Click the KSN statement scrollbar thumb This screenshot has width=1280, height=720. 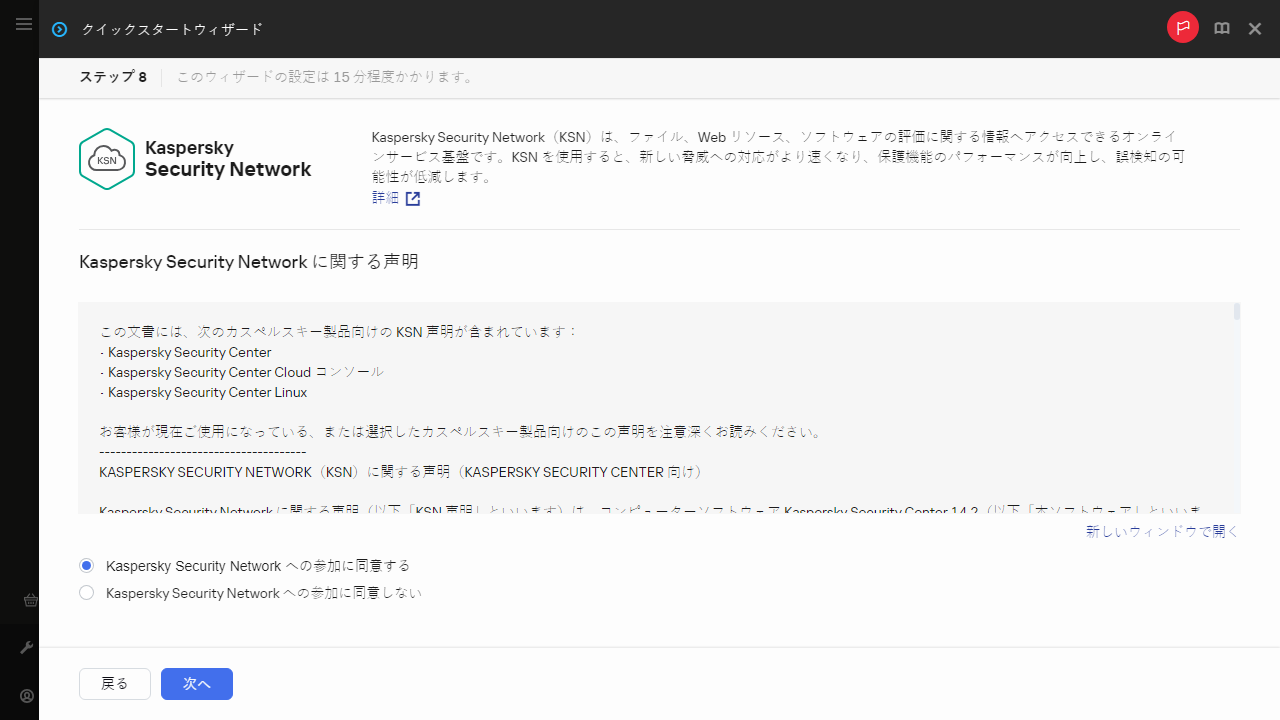tap(1236, 312)
